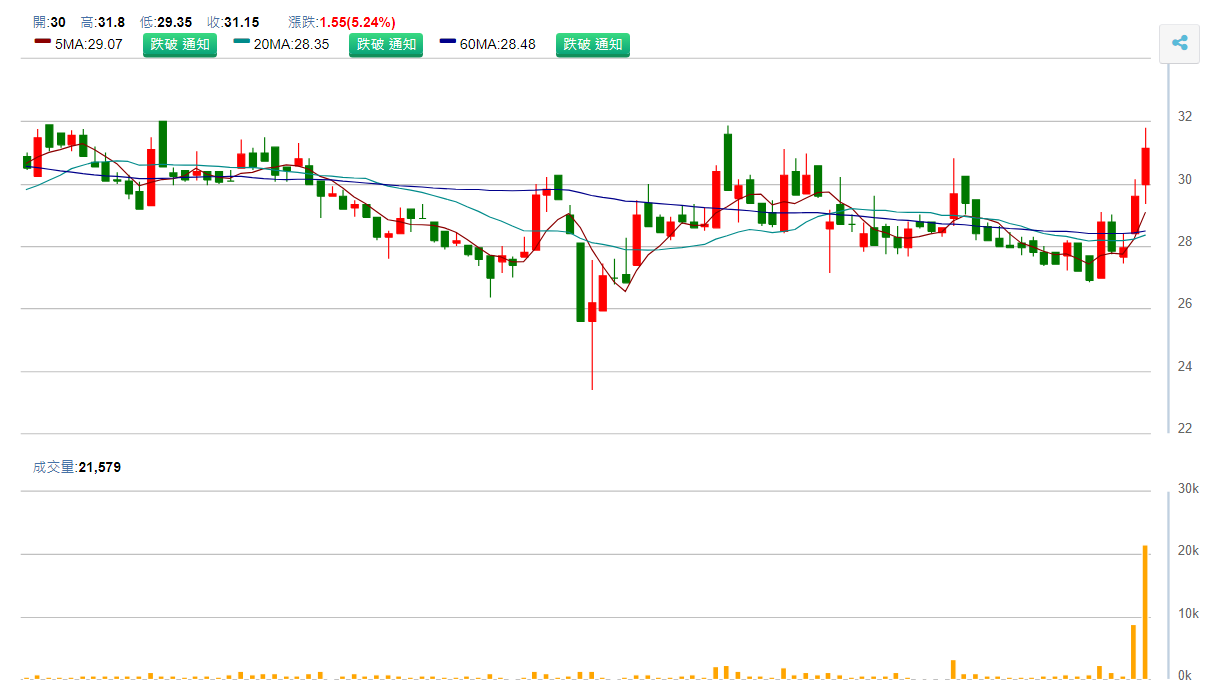
Task: Click the 20k volume axis label
Action: click(x=1189, y=551)
